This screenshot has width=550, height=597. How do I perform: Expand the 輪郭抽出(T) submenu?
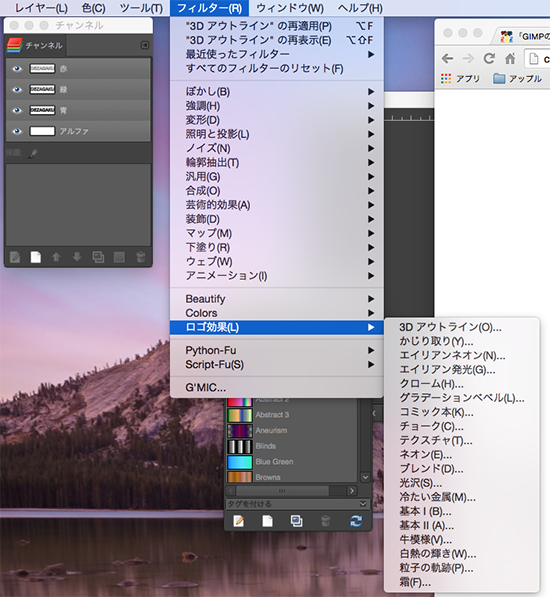pyautogui.click(x=277, y=163)
